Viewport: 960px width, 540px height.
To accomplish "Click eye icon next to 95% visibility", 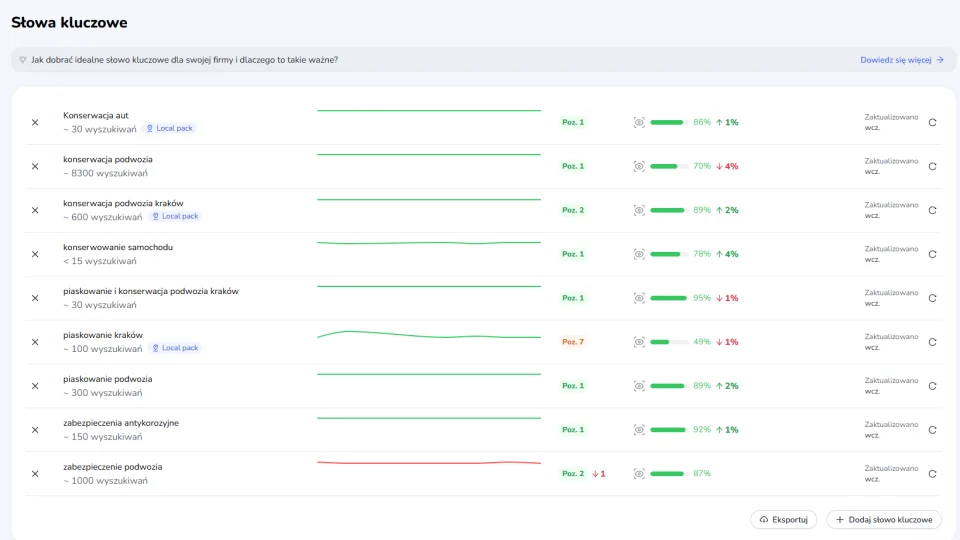I will pos(639,298).
